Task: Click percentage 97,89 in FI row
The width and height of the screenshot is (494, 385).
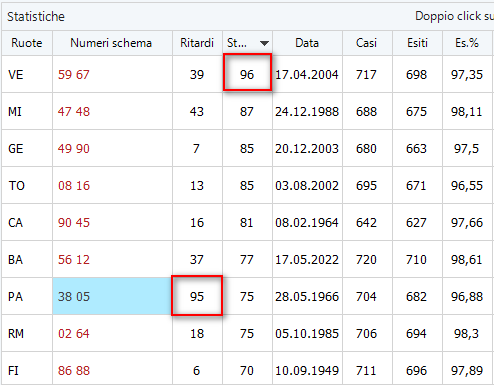Action: [x=467, y=370]
